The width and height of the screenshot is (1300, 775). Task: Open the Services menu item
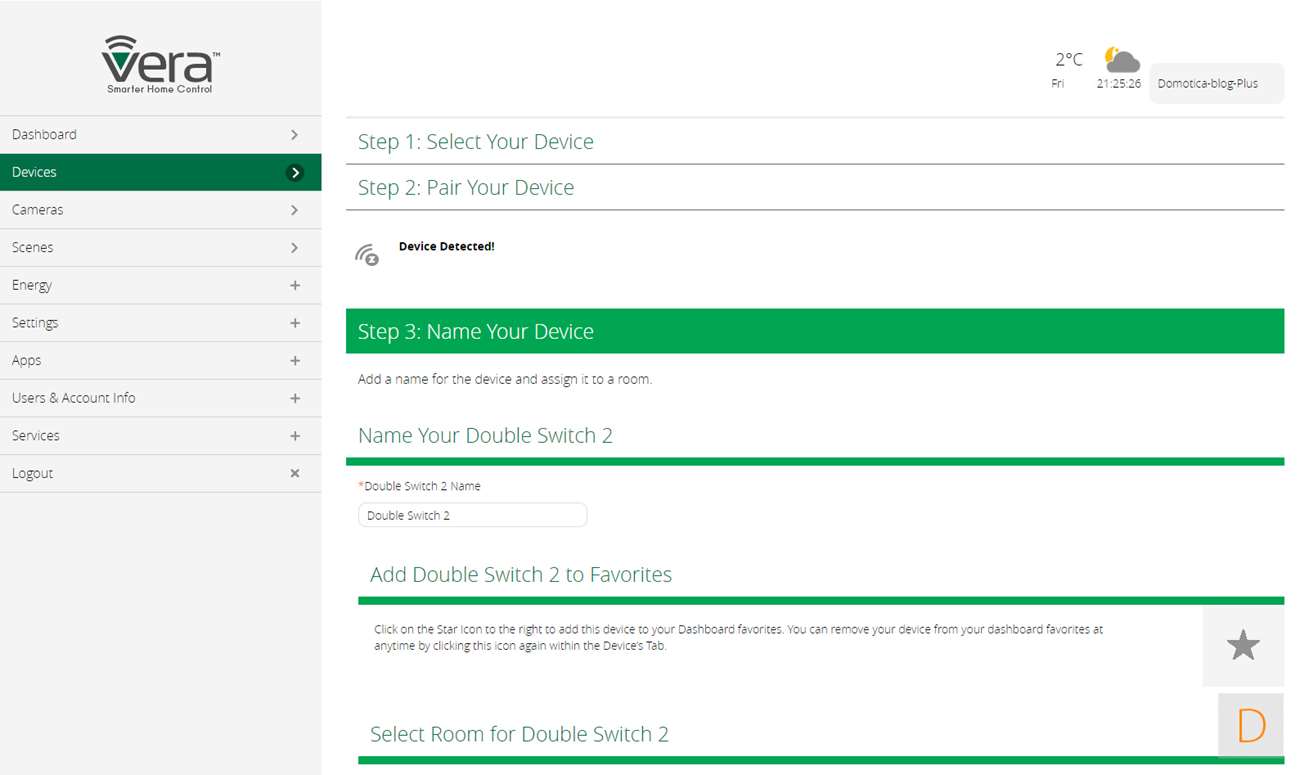pos(36,436)
